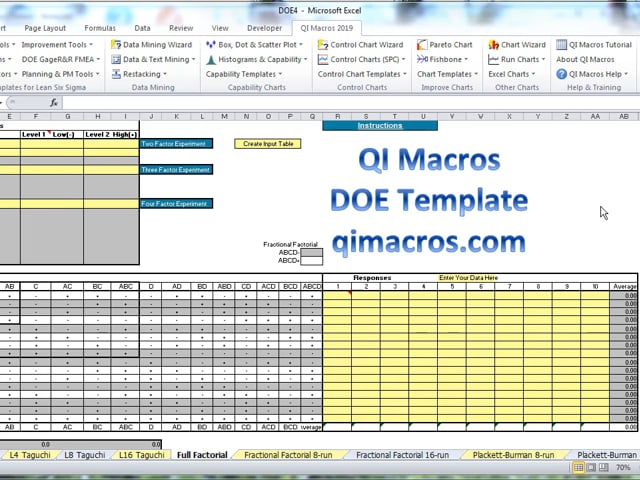Open the Restacking dropdown arrow

[165, 74]
